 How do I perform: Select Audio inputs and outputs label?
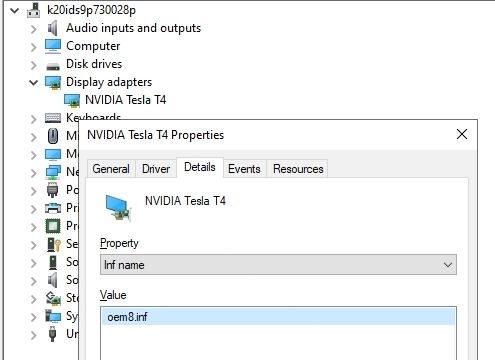click(x=133, y=28)
